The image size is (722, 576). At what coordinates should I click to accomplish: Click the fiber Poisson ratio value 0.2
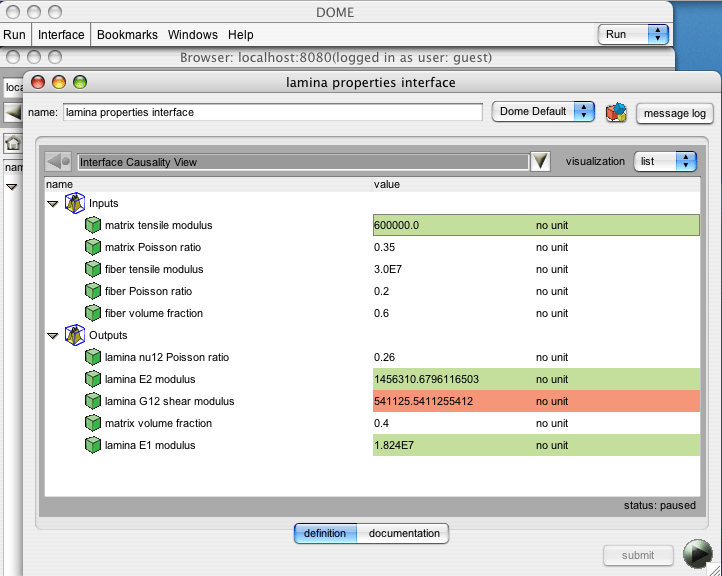[x=381, y=291]
